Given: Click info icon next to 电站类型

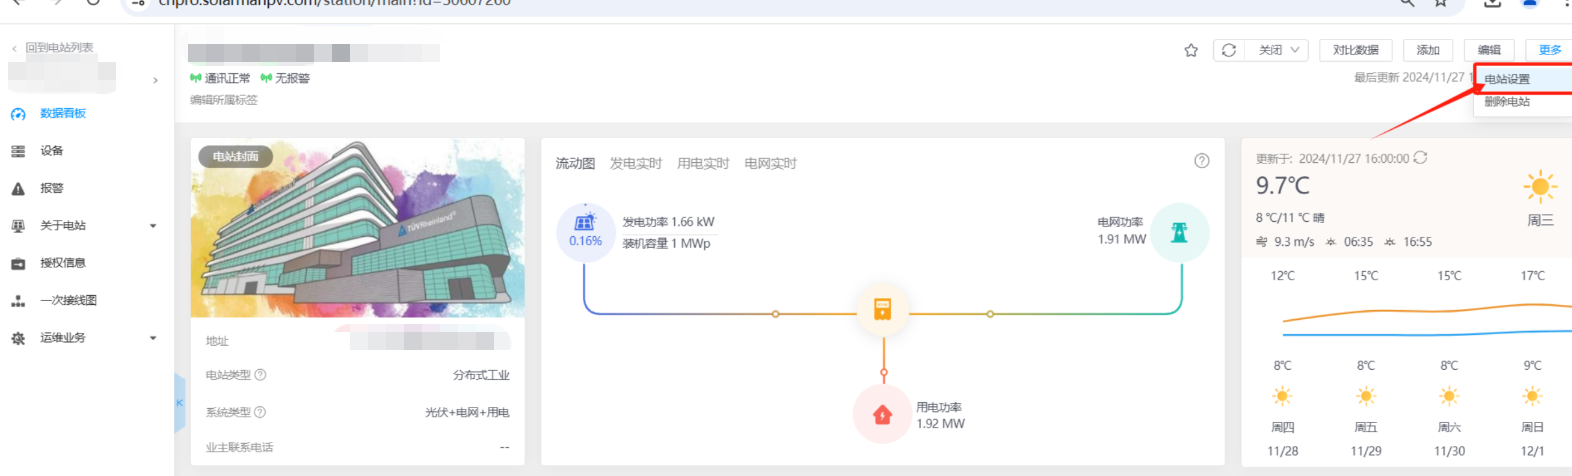Looking at the screenshot, I should point(260,375).
